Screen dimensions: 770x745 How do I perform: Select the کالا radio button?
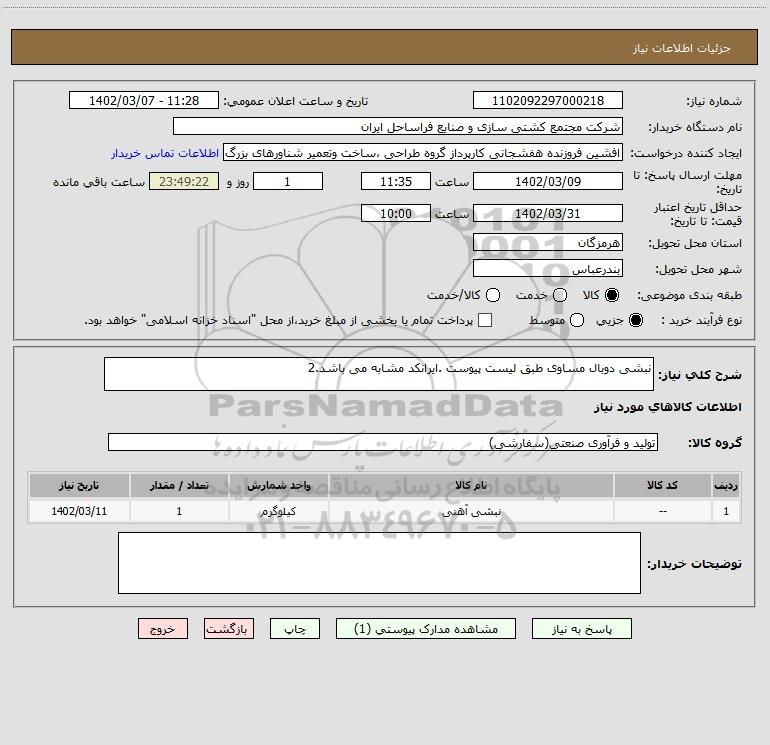pos(612,295)
